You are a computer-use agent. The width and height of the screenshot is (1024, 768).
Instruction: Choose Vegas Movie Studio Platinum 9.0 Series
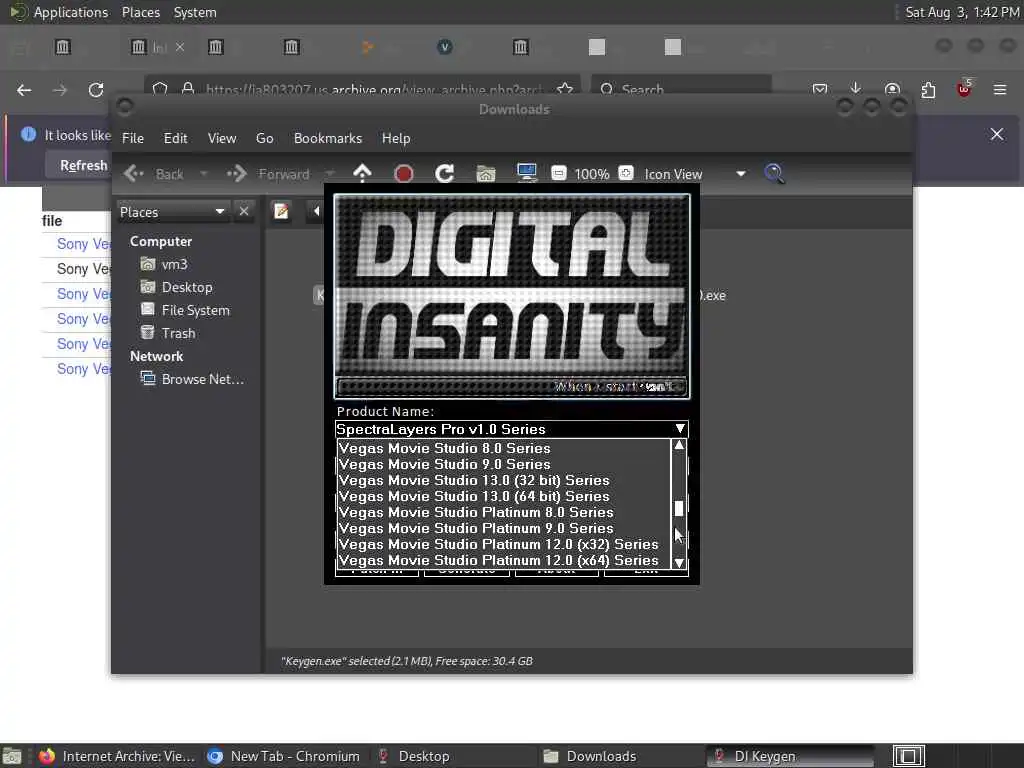point(504,528)
